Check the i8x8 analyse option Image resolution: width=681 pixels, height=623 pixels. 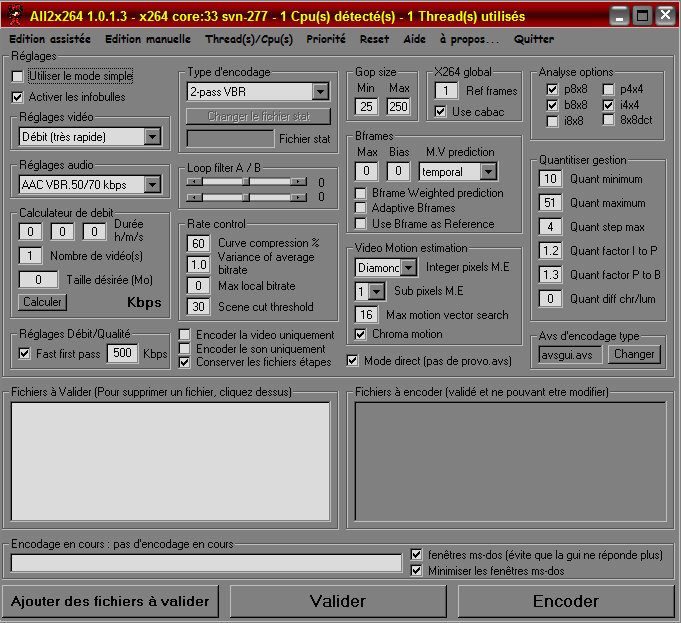pyautogui.click(x=552, y=121)
